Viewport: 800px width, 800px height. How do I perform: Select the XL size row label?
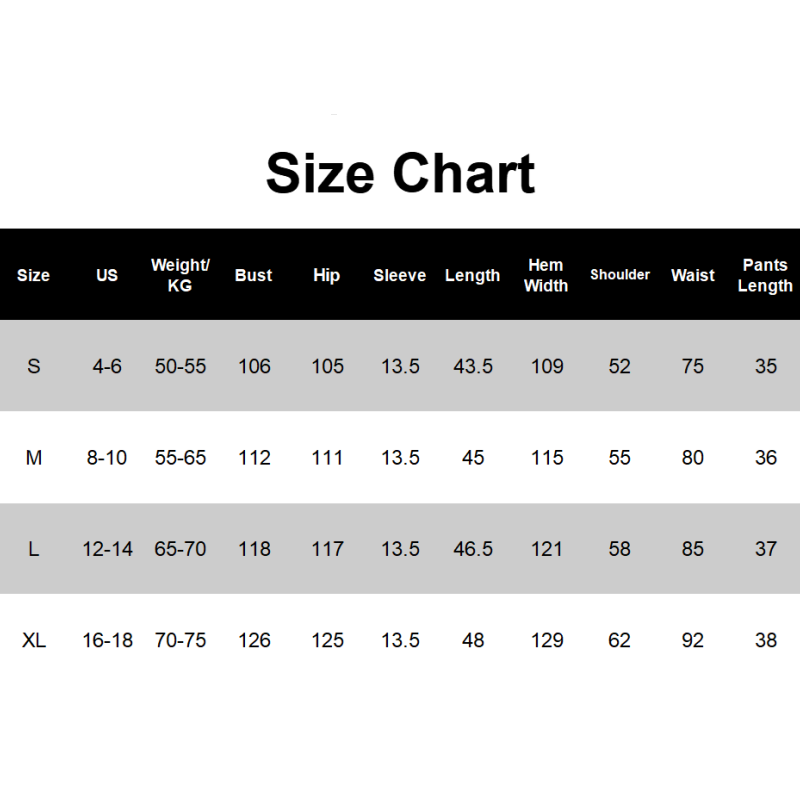(34, 640)
